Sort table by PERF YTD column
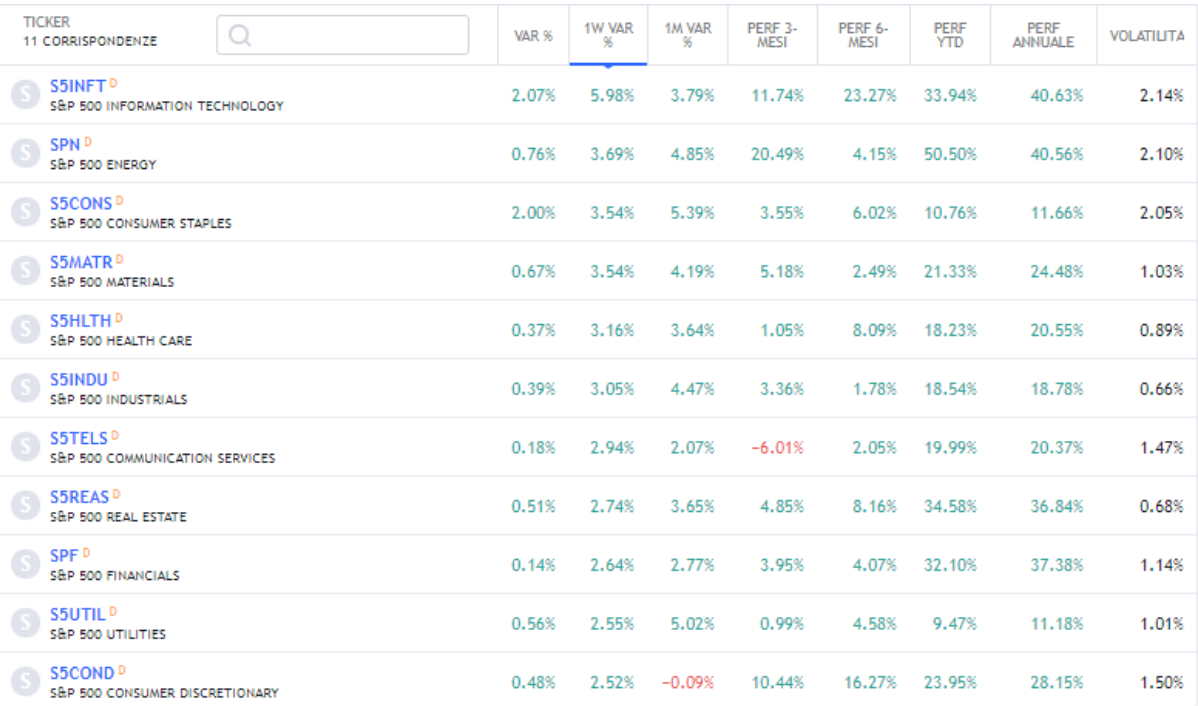Viewport: 1198px width, 706px height. click(950, 36)
